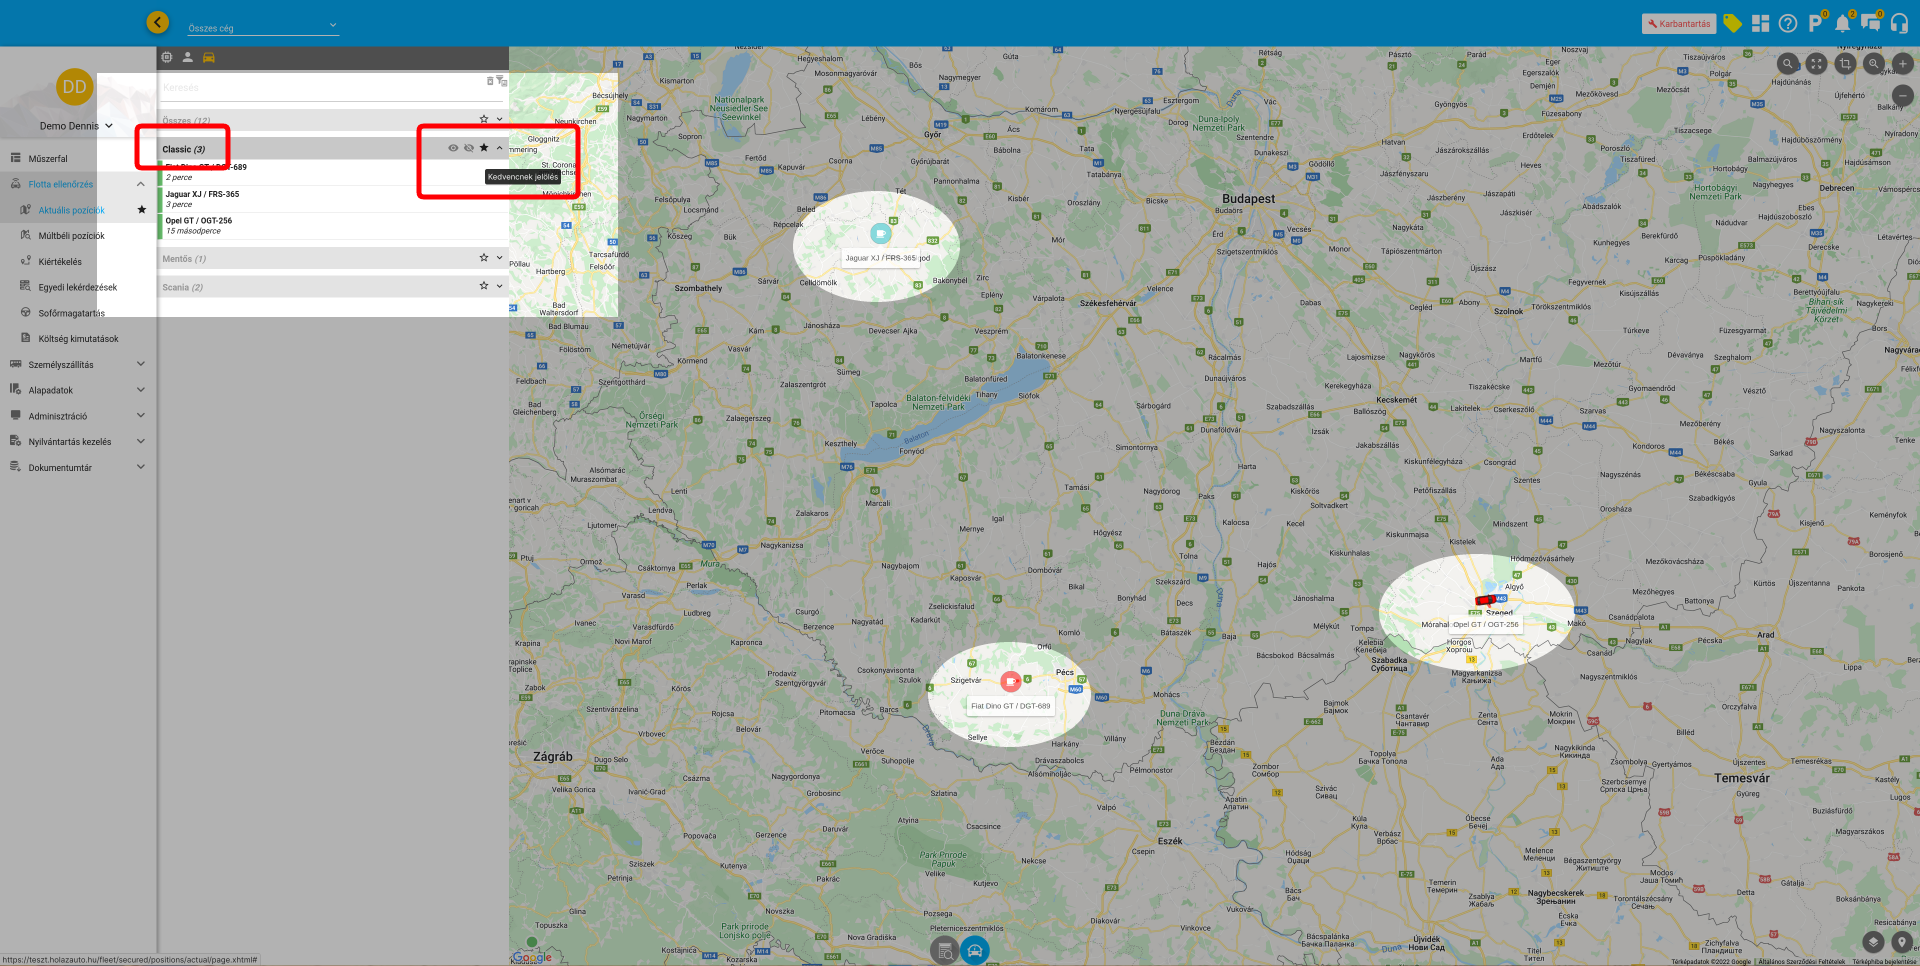
Task: Open the map layers button
Action: click(1873, 942)
